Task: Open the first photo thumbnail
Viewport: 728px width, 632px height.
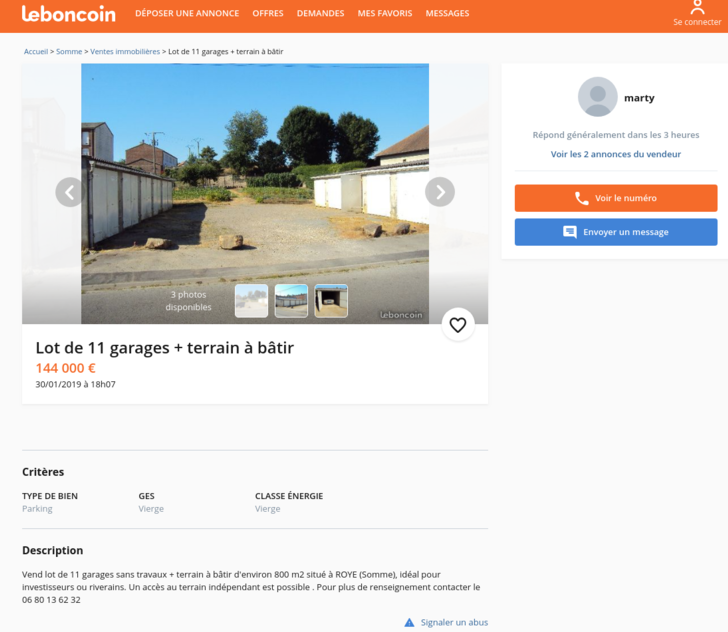Action: [x=251, y=301]
